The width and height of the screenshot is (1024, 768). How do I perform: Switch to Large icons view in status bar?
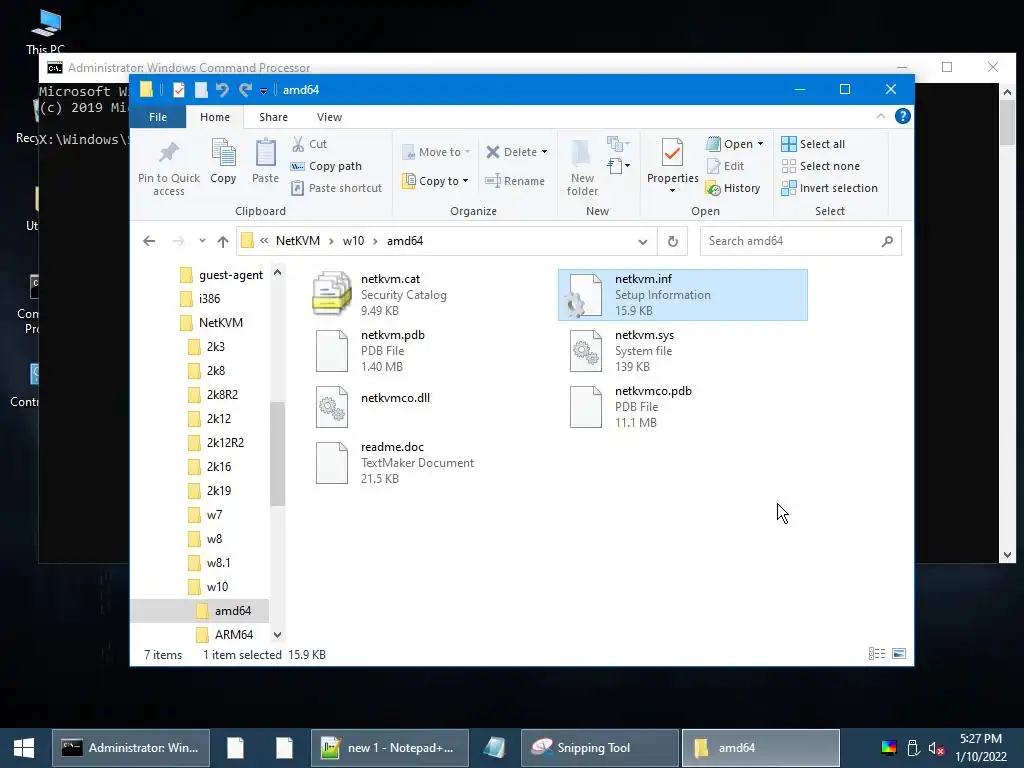click(x=899, y=654)
